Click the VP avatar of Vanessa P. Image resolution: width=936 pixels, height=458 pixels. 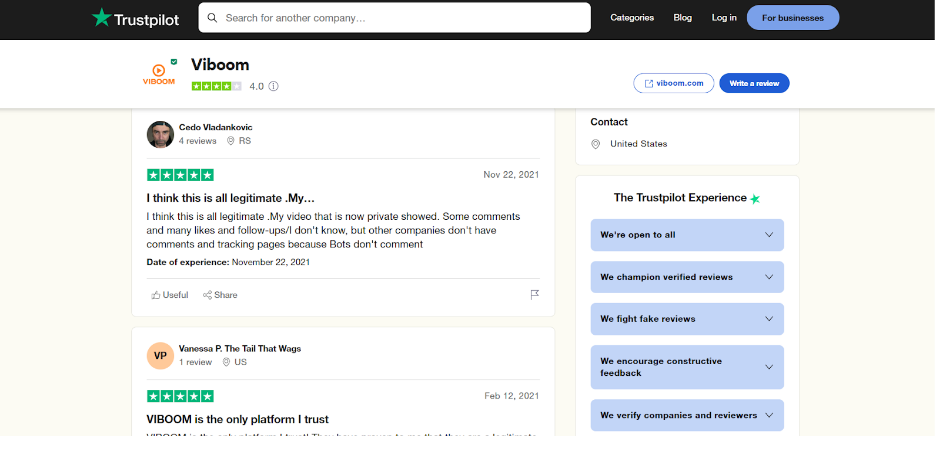pyautogui.click(x=160, y=355)
